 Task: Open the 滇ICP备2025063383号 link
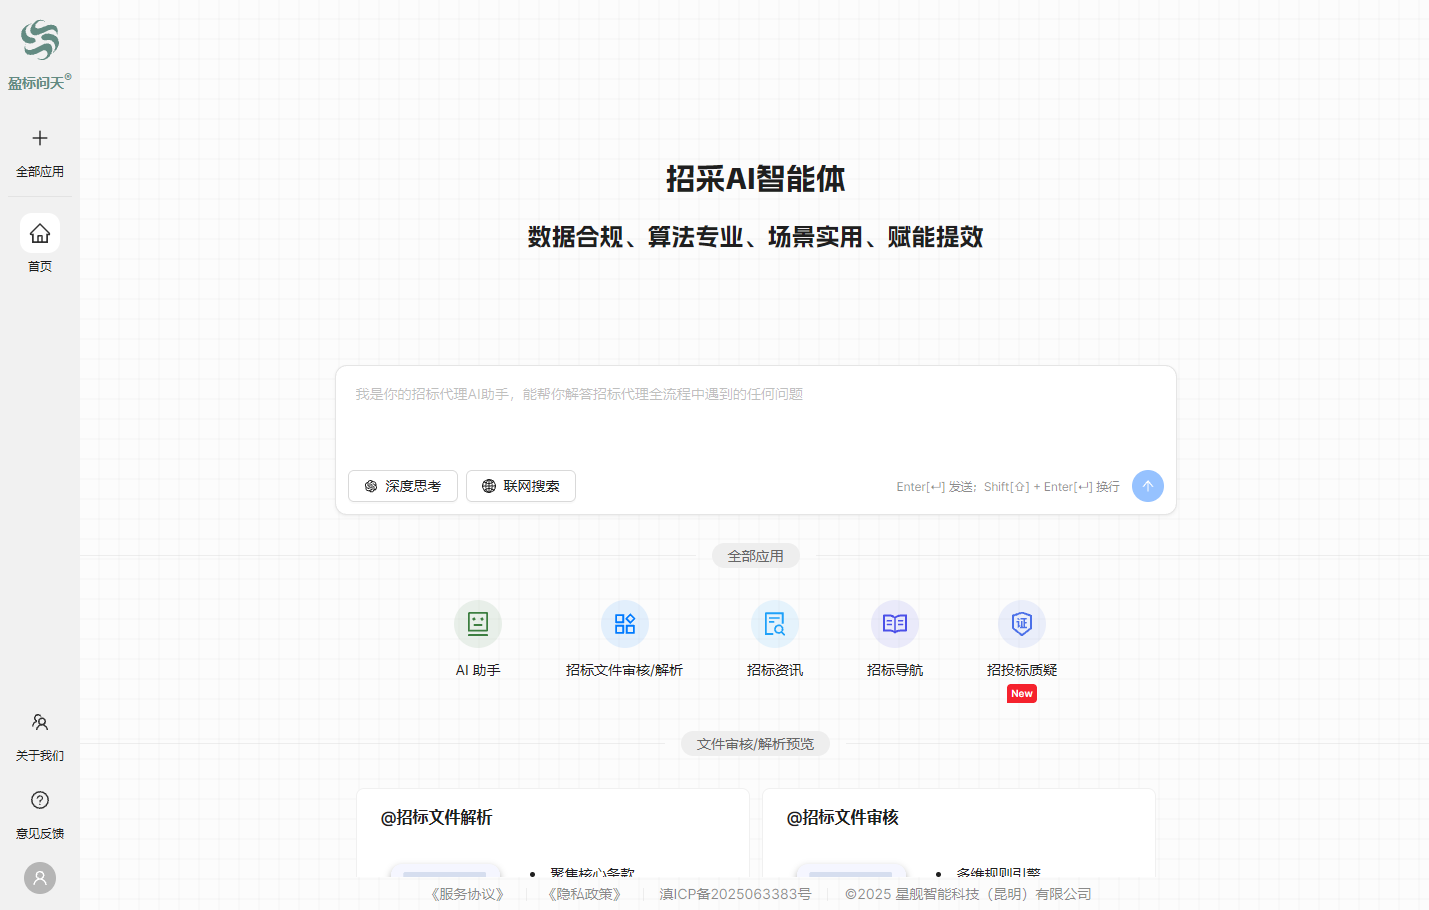click(735, 894)
